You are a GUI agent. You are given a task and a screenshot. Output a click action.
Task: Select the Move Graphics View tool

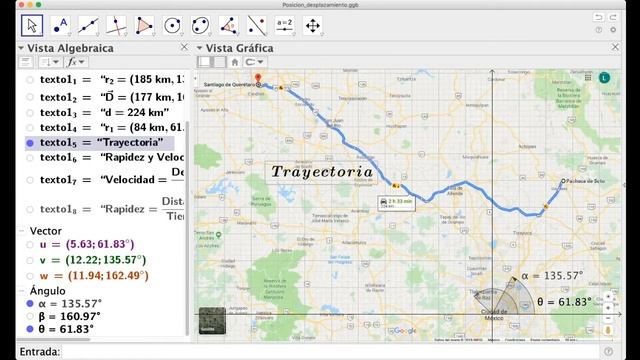[313, 26]
